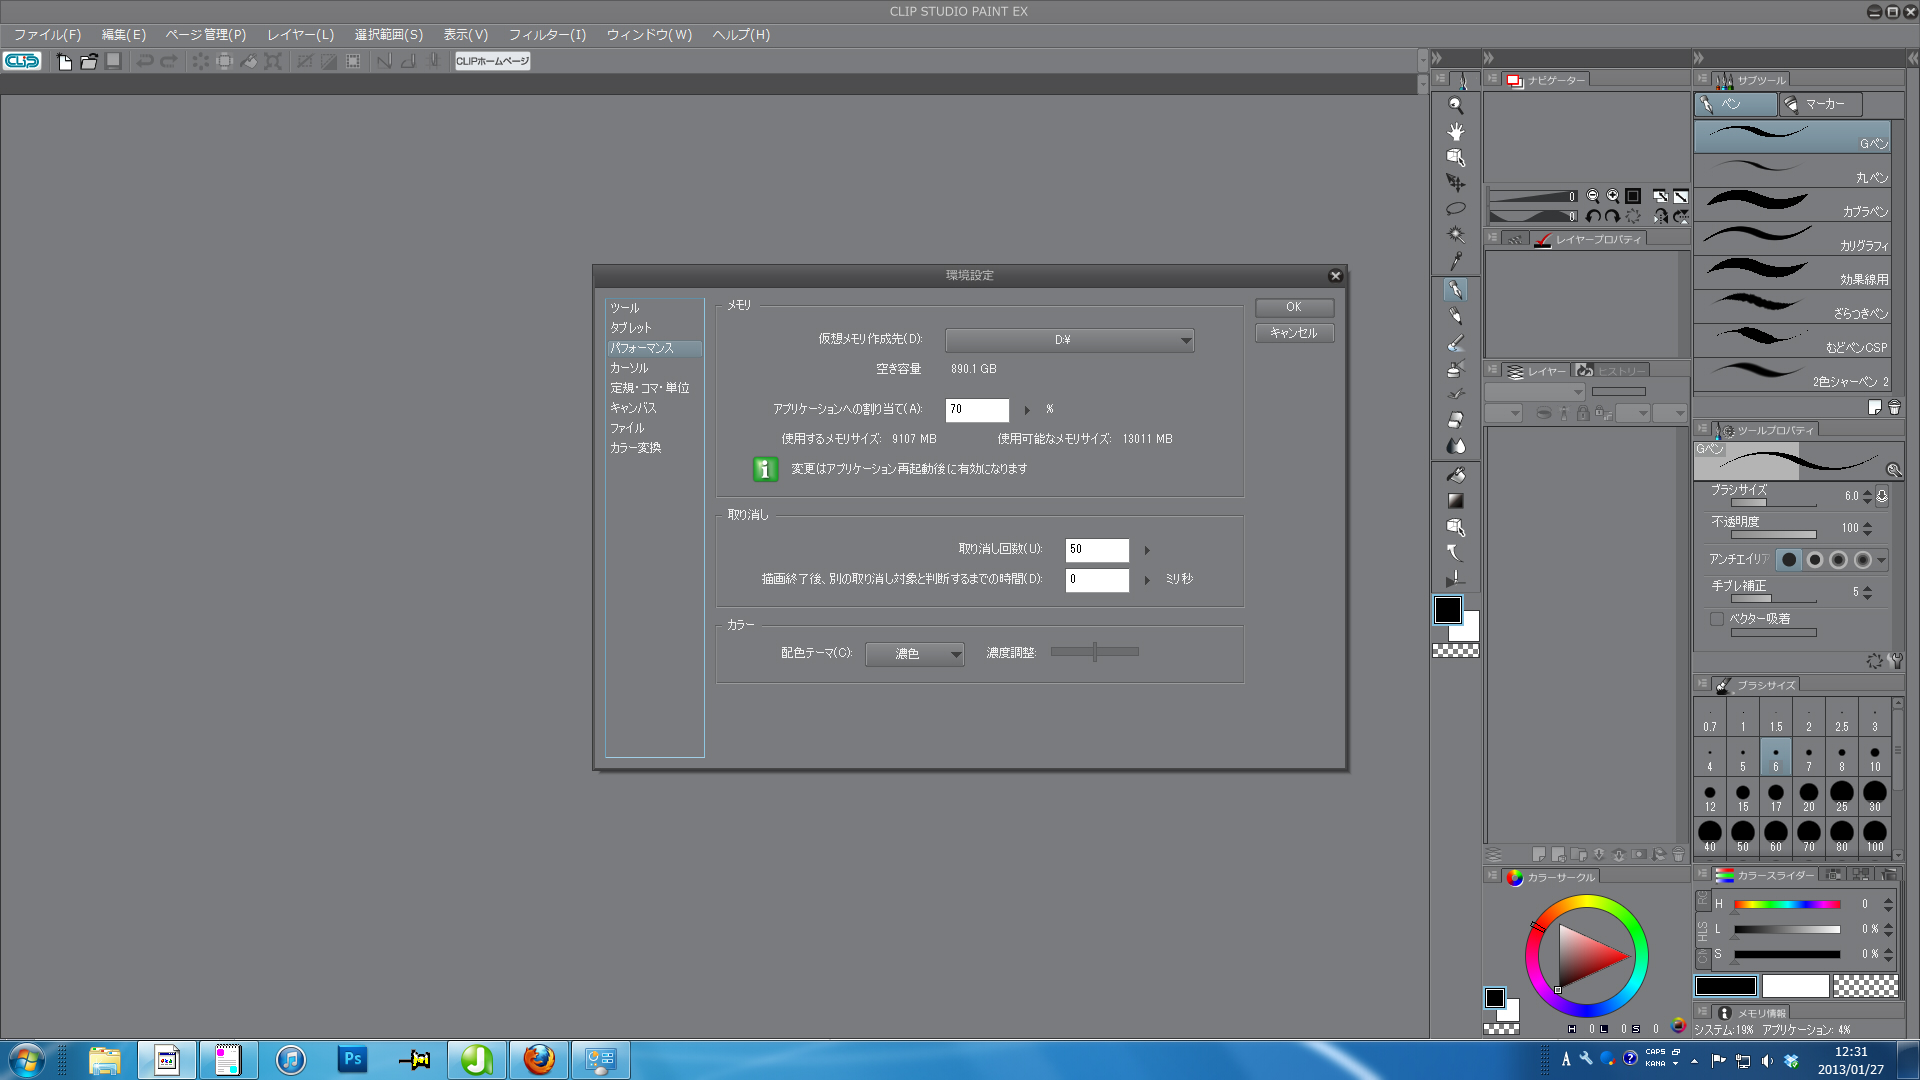Choose the strongest anti-alias option

(x=1862, y=560)
